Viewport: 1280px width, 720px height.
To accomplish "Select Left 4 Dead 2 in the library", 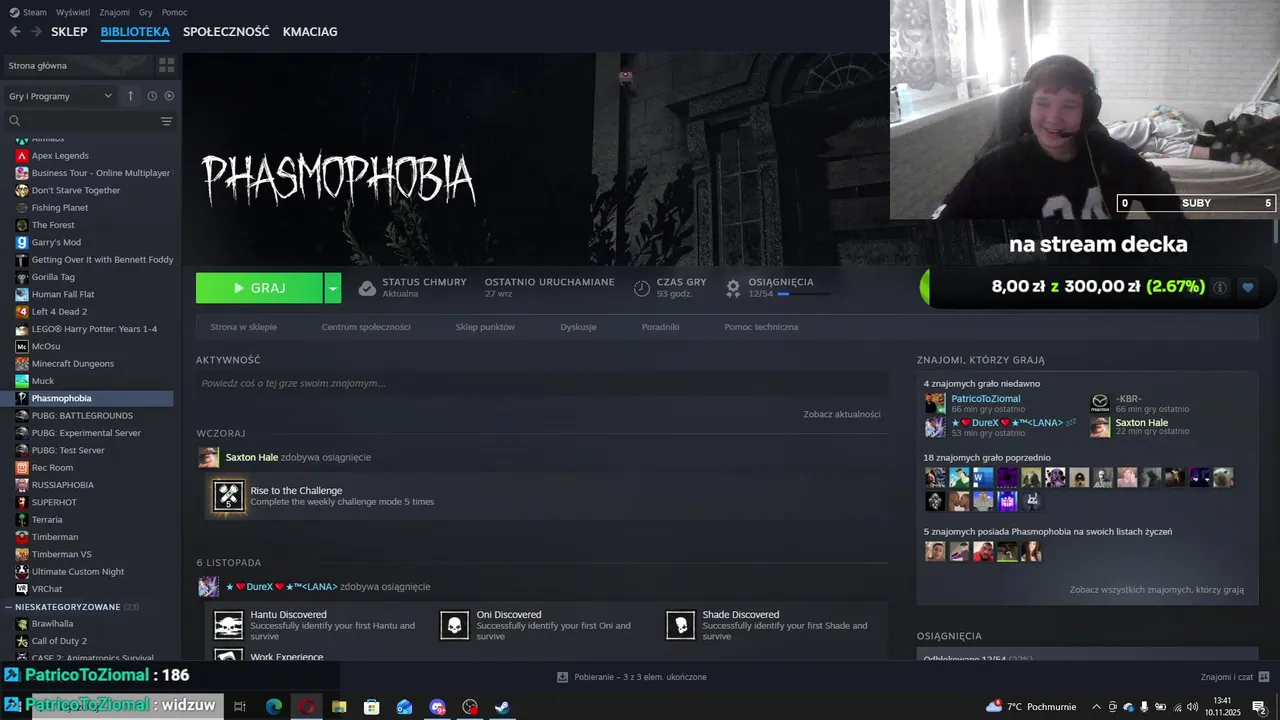I will (x=57, y=312).
